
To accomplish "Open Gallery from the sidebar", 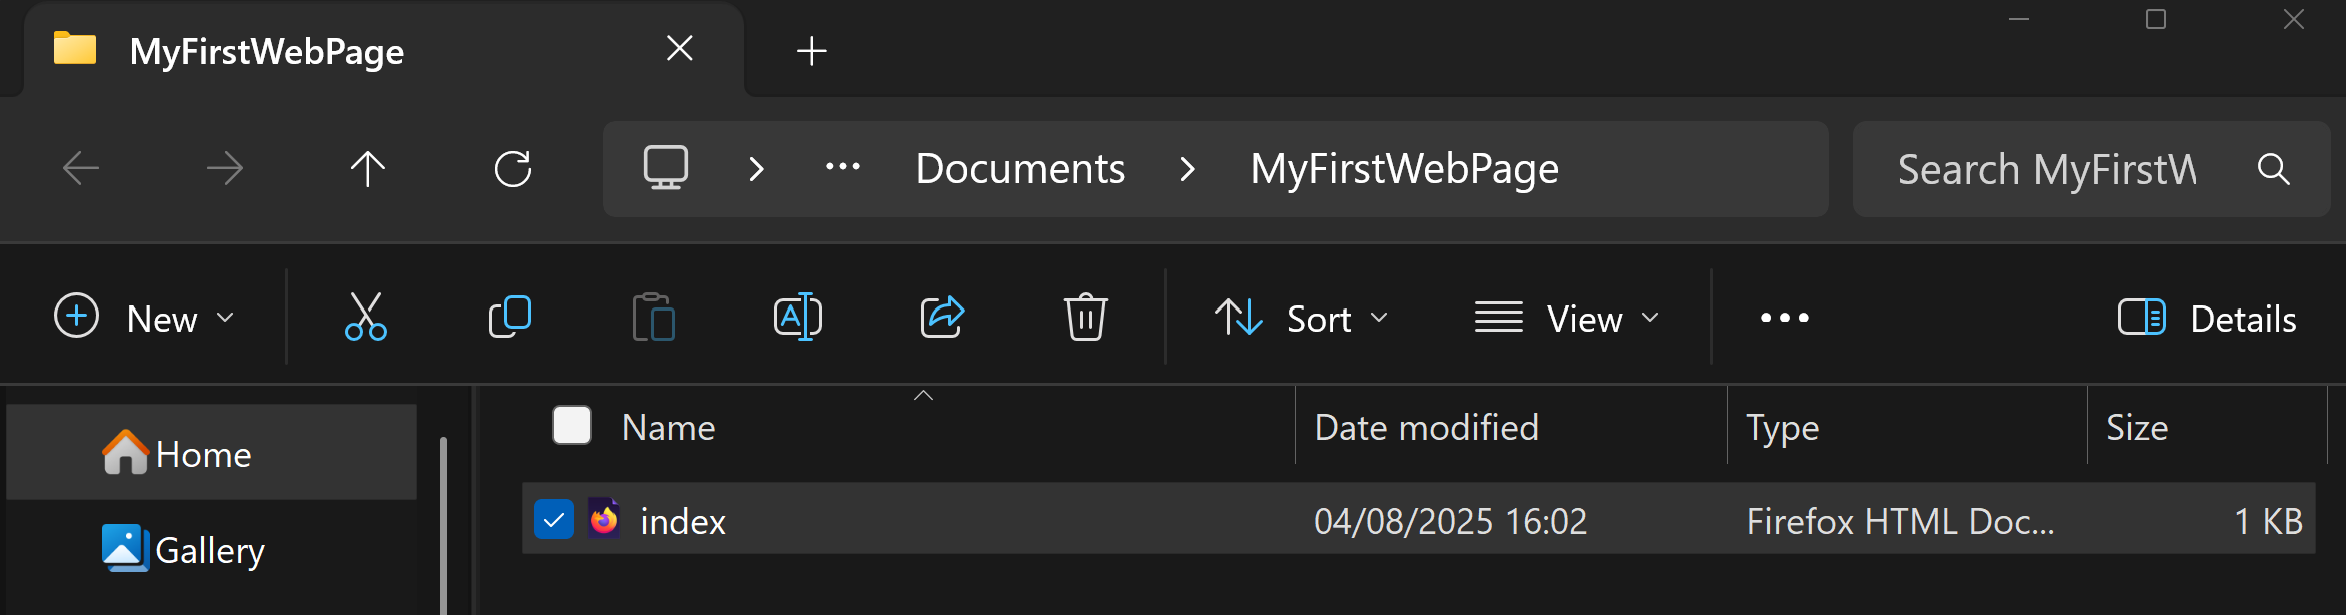I will click(x=208, y=547).
